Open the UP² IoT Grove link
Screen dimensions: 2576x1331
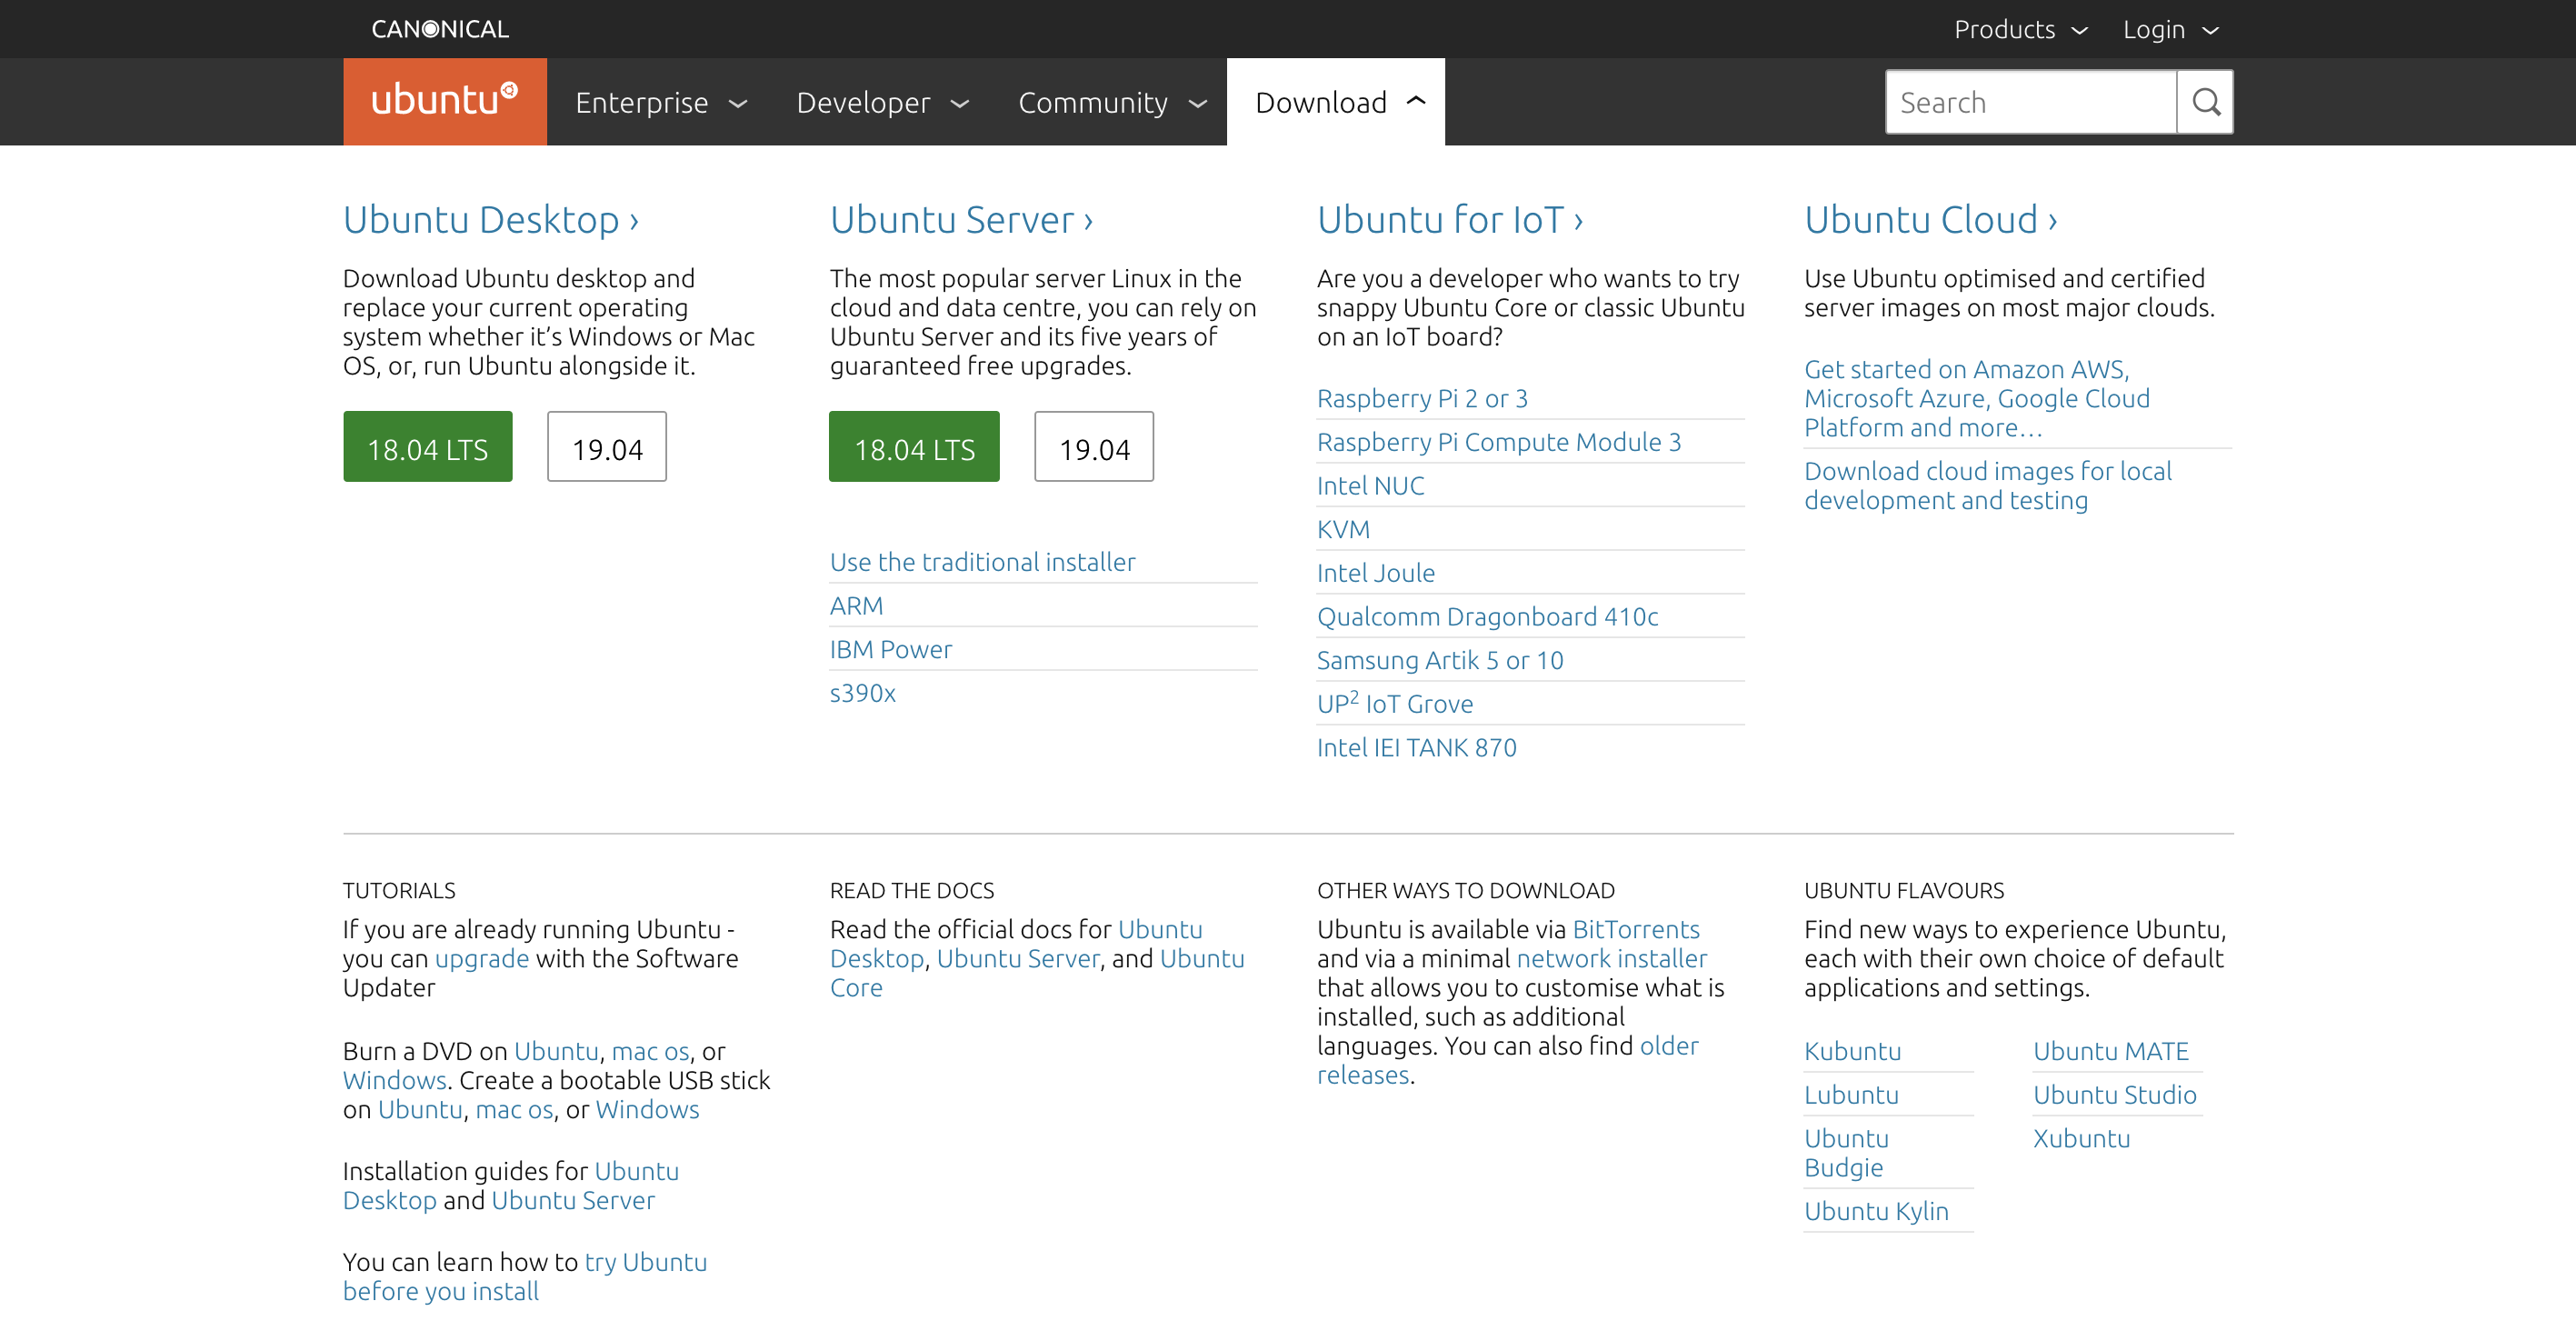point(1394,703)
